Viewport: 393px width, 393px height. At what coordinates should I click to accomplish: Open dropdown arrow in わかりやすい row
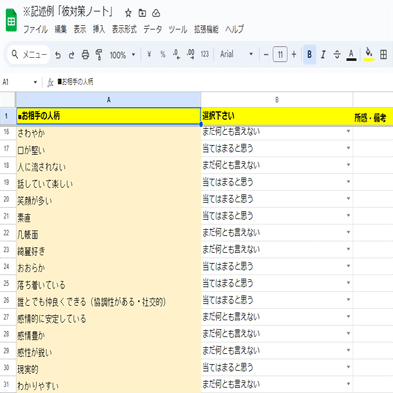(x=348, y=384)
